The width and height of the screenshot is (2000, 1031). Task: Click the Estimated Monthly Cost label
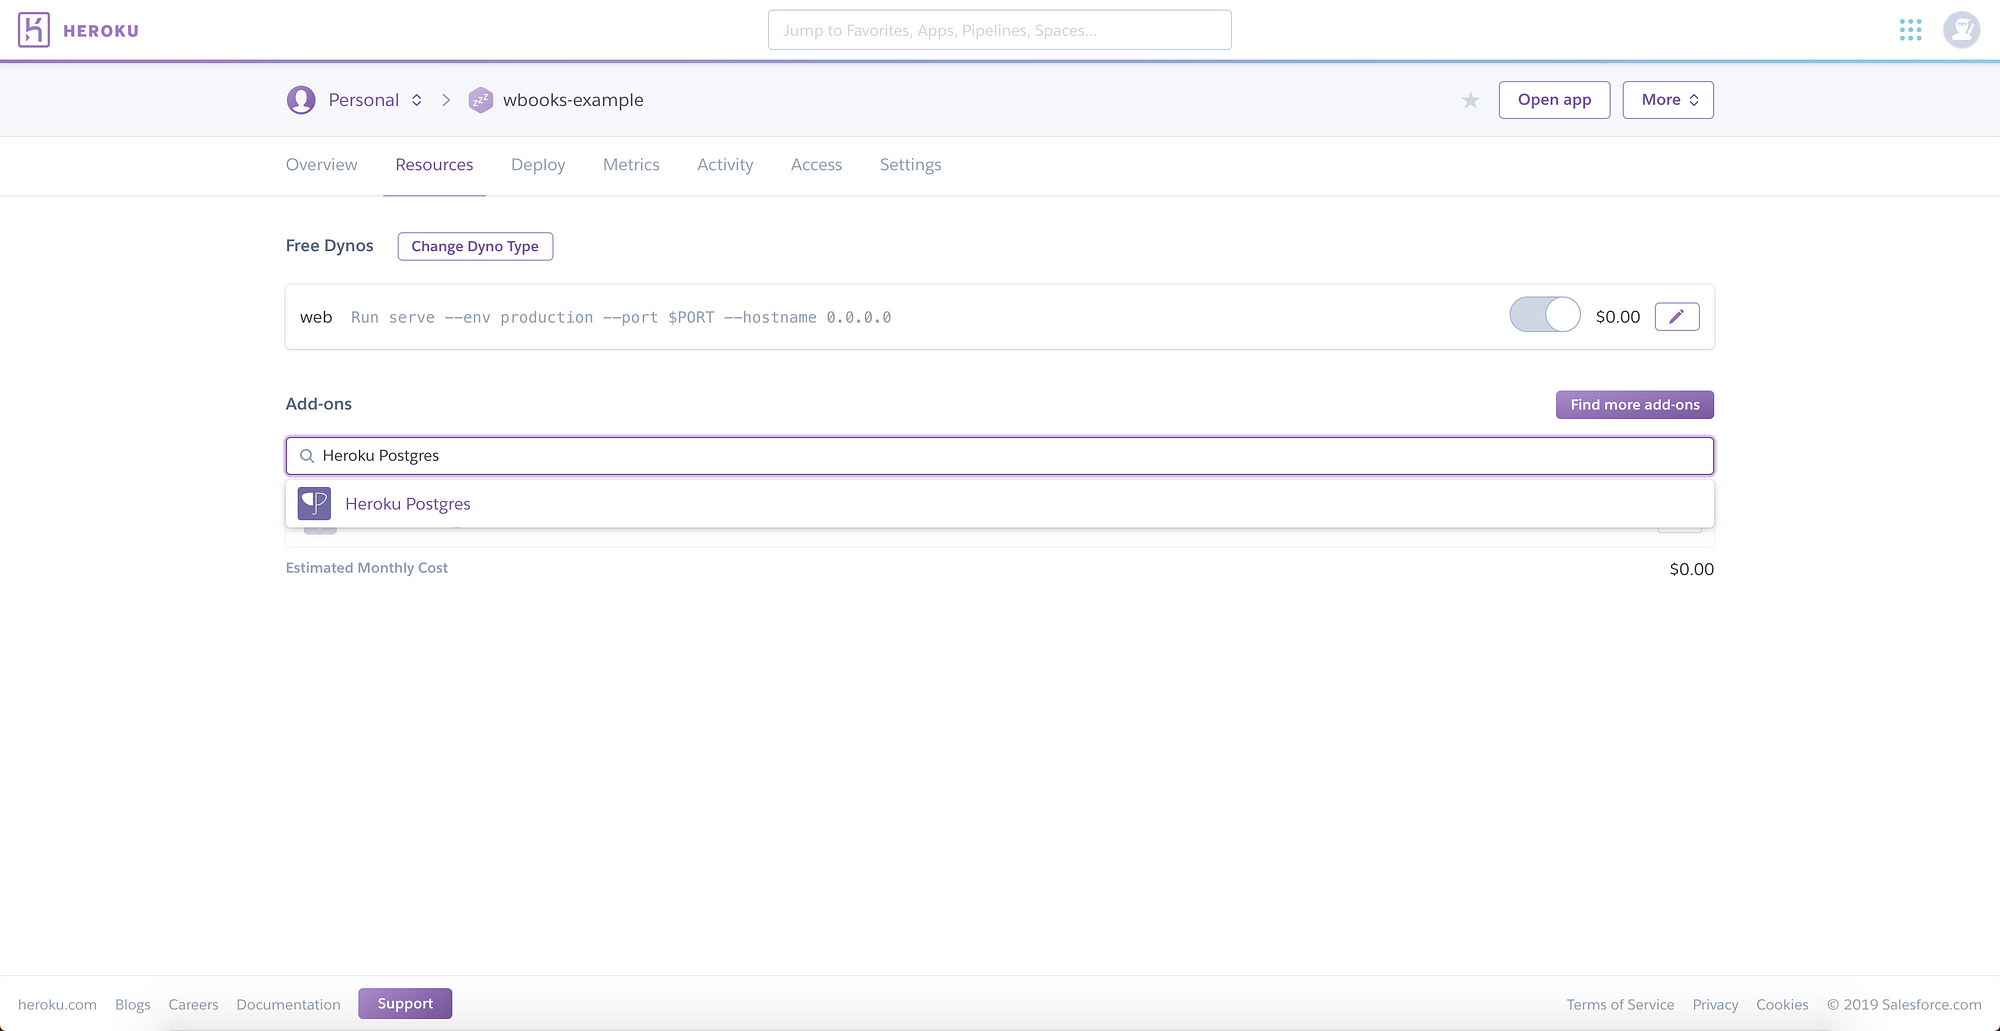(x=367, y=568)
